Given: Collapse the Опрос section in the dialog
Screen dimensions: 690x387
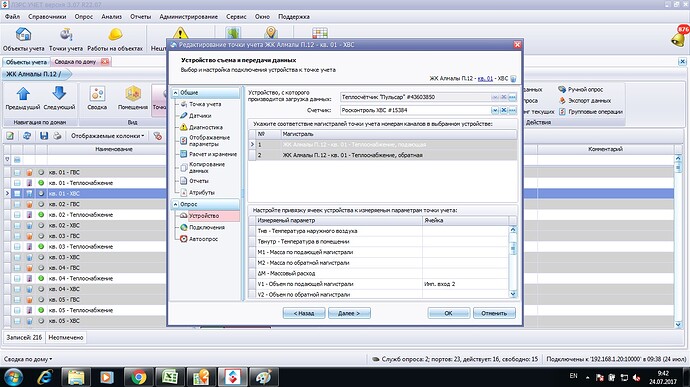Looking at the screenshot, I should 176,204.
